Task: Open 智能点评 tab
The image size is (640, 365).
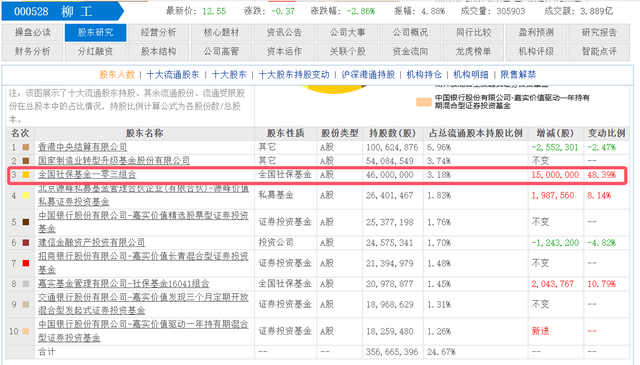Action: click(x=599, y=52)
